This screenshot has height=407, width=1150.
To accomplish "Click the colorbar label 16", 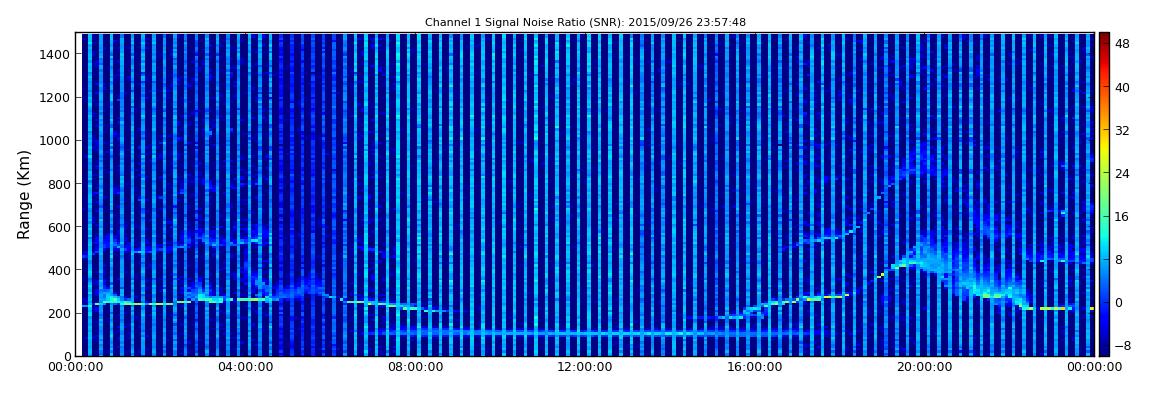I will point(1122,217).
